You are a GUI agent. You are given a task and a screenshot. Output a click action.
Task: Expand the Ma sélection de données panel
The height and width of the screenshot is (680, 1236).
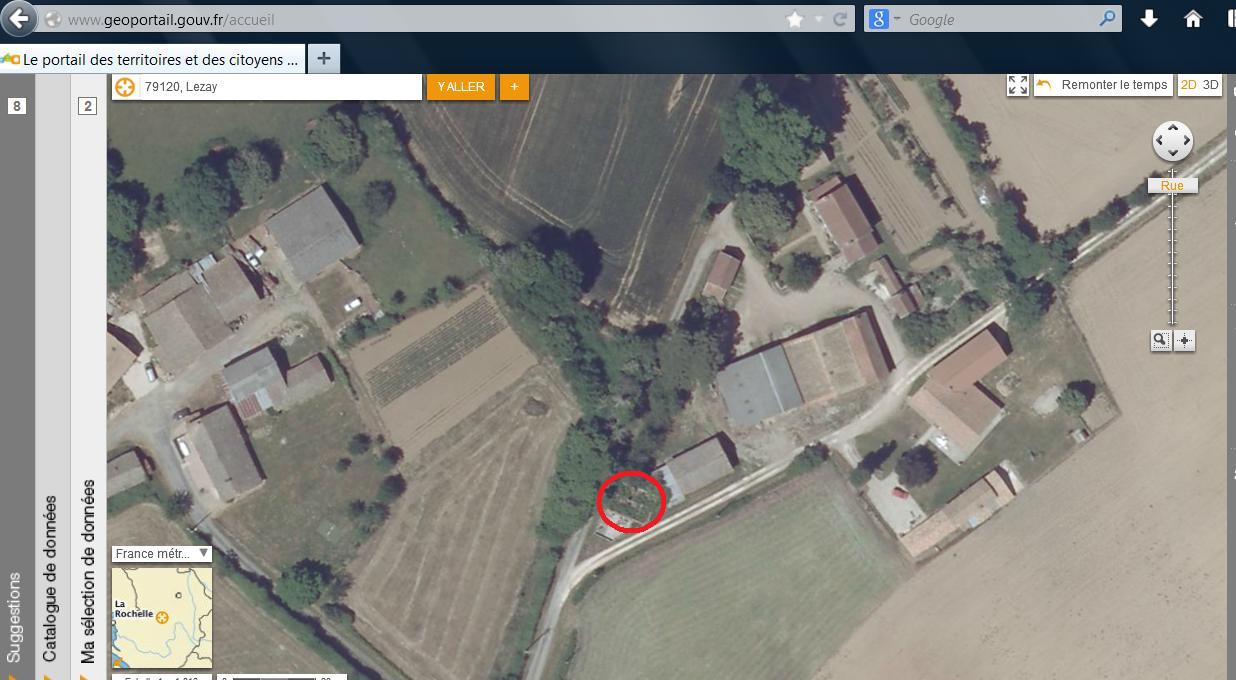coord(88,571)
